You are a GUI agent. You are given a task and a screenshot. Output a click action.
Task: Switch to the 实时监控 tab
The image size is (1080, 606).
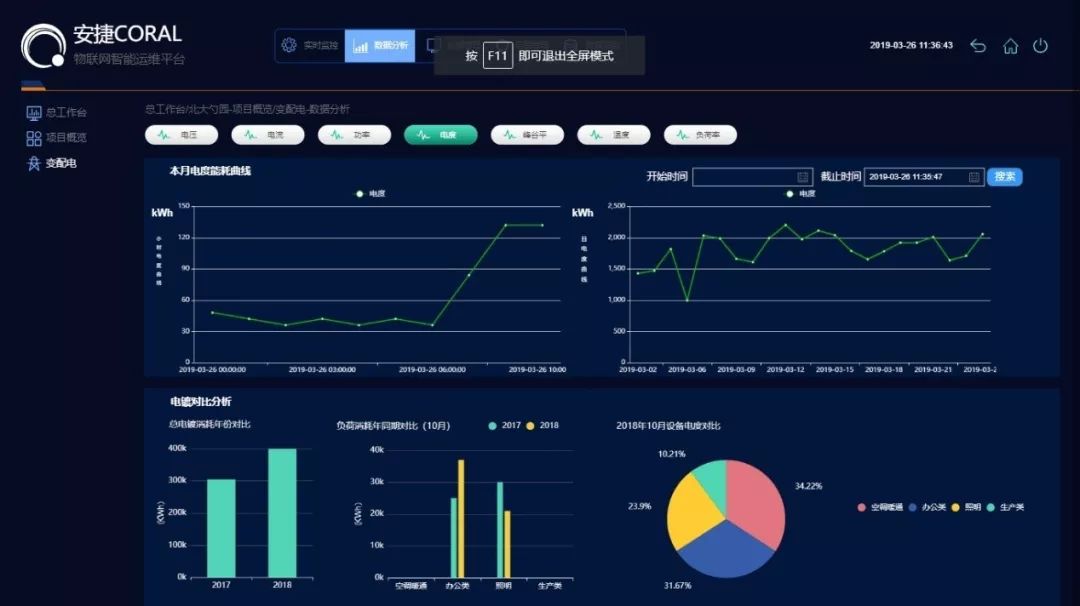311,46
